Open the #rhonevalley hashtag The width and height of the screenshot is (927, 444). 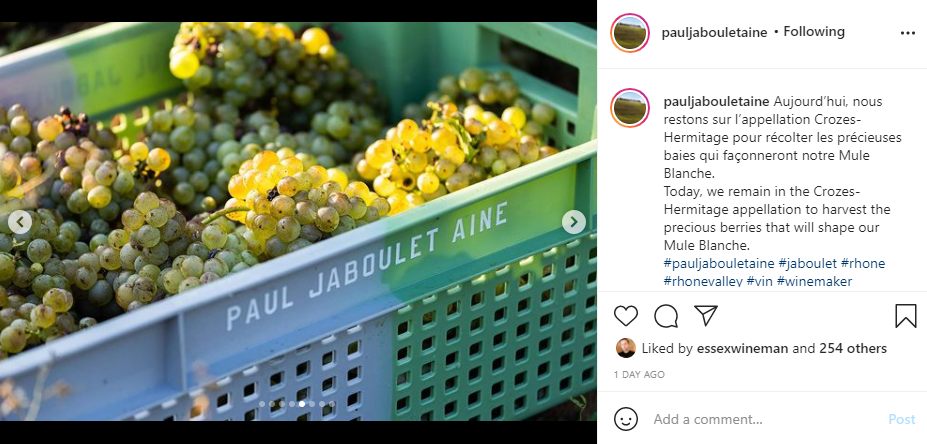click(702, 282)
